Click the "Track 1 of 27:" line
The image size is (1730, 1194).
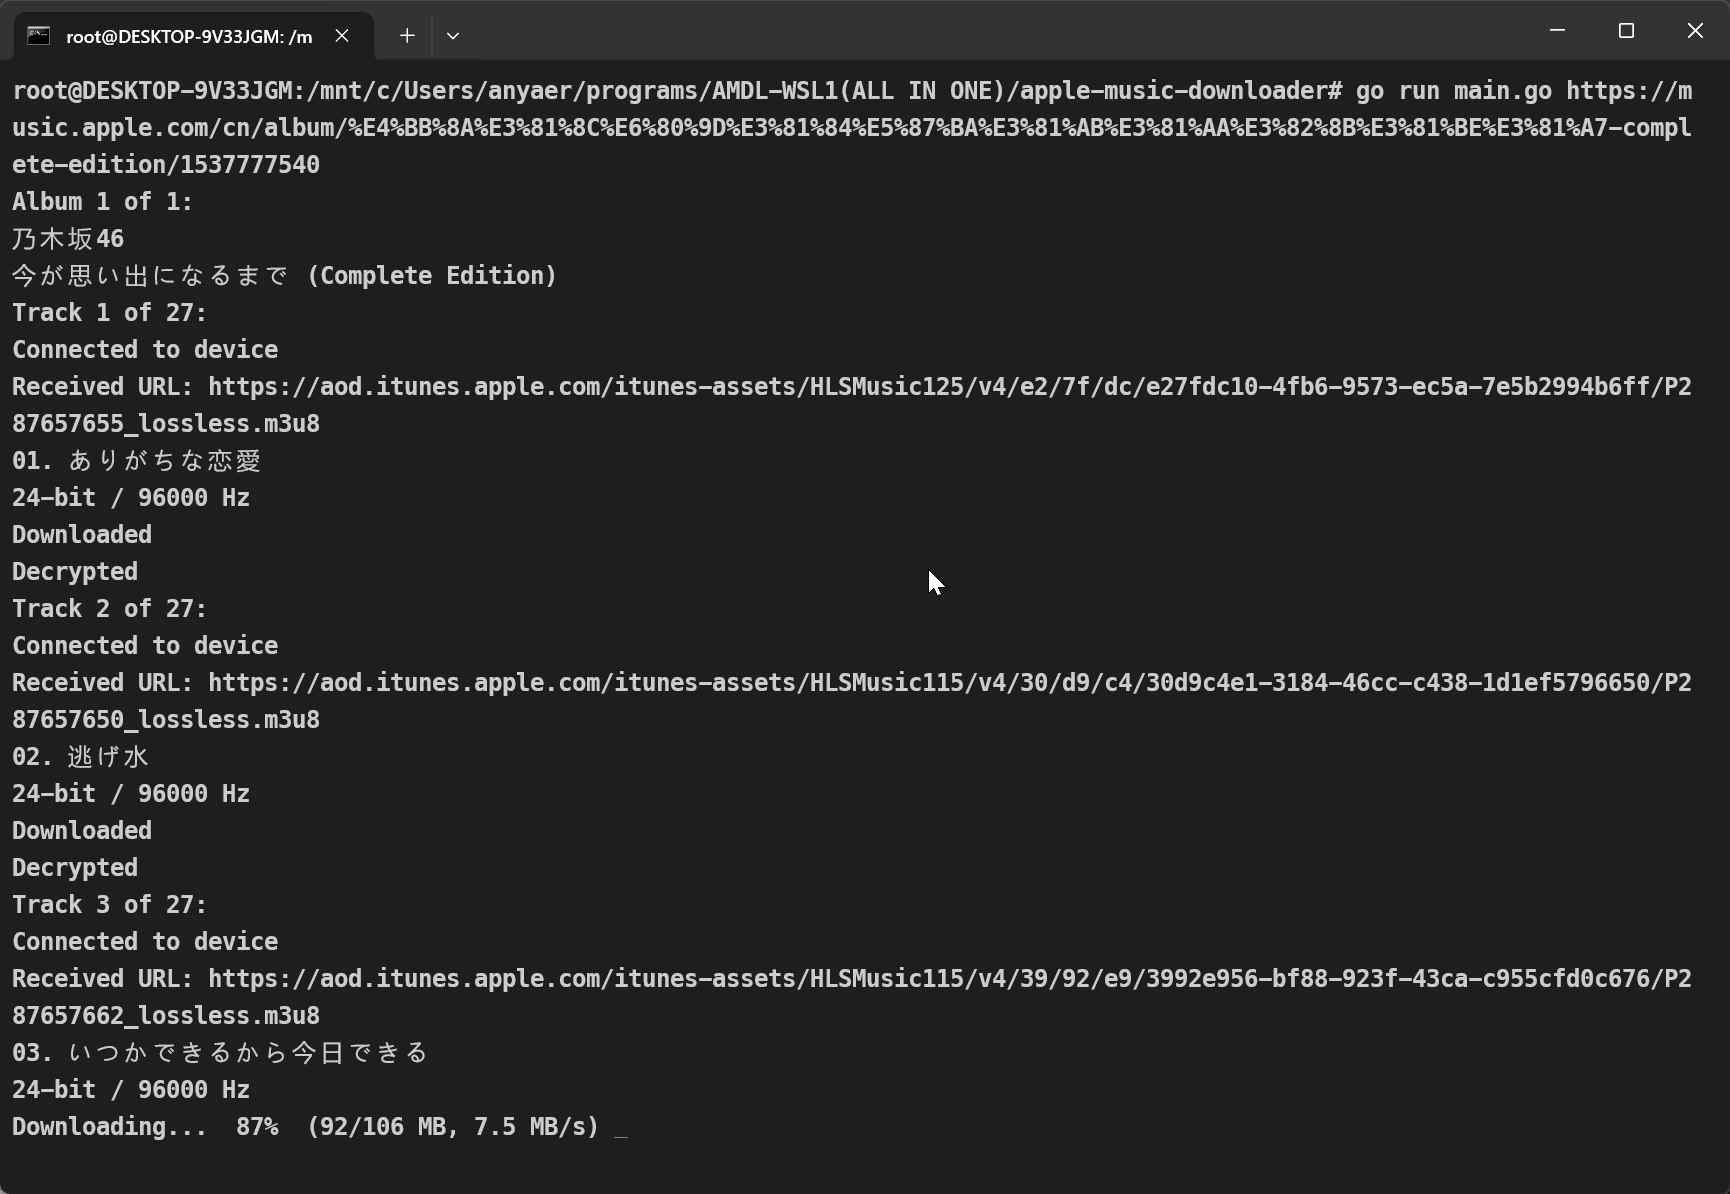109,313
